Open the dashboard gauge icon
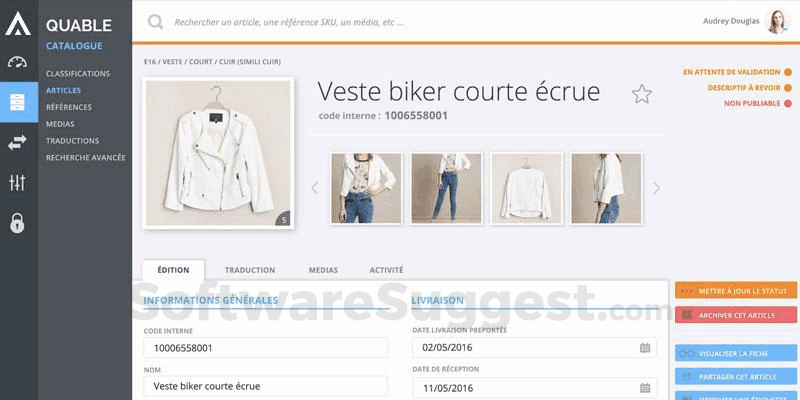Image resolution: width=800 pixels, height=400 pixels. (x=17, y=62)
